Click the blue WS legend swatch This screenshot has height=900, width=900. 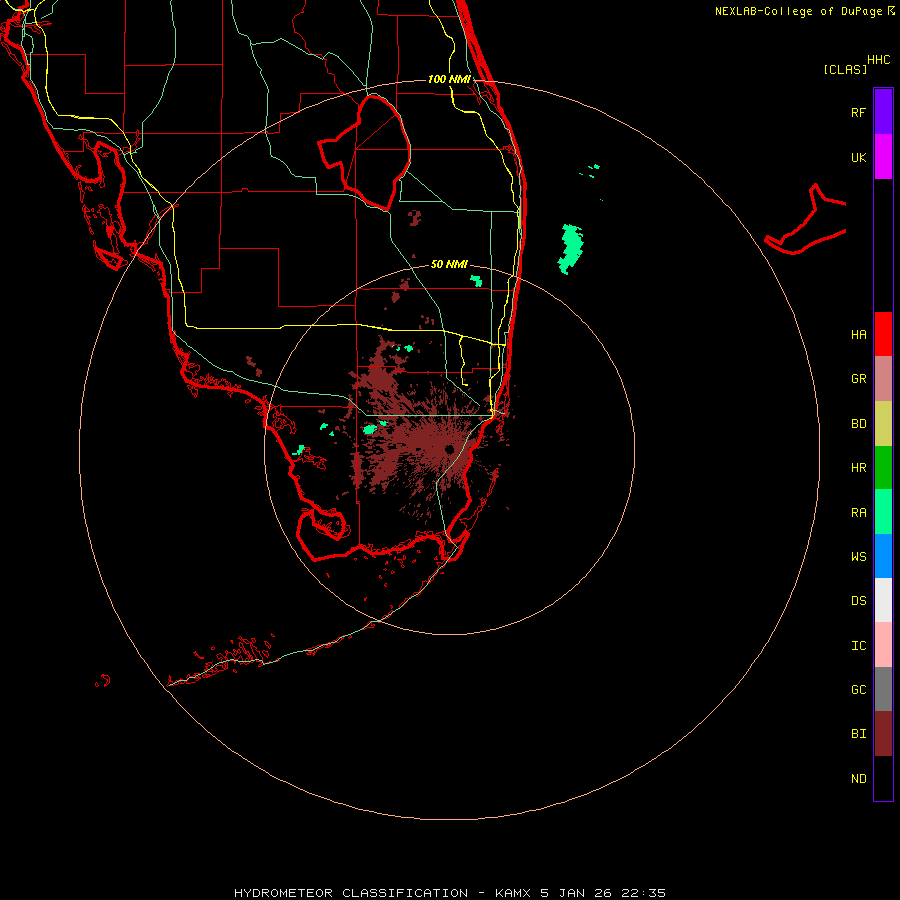pos(883,556)
